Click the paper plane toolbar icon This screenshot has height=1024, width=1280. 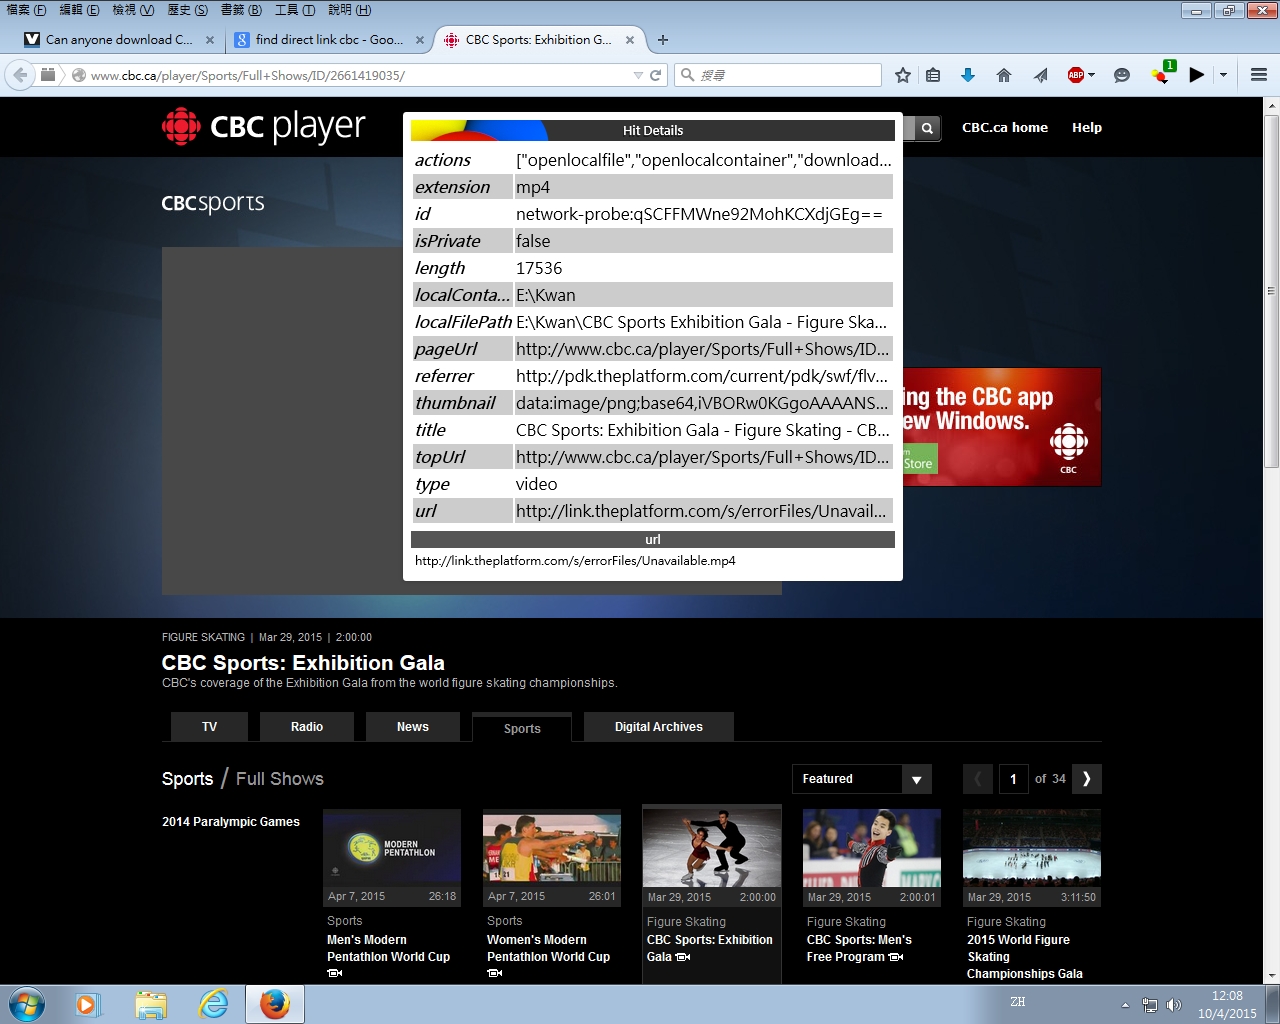click(1041, 75)
